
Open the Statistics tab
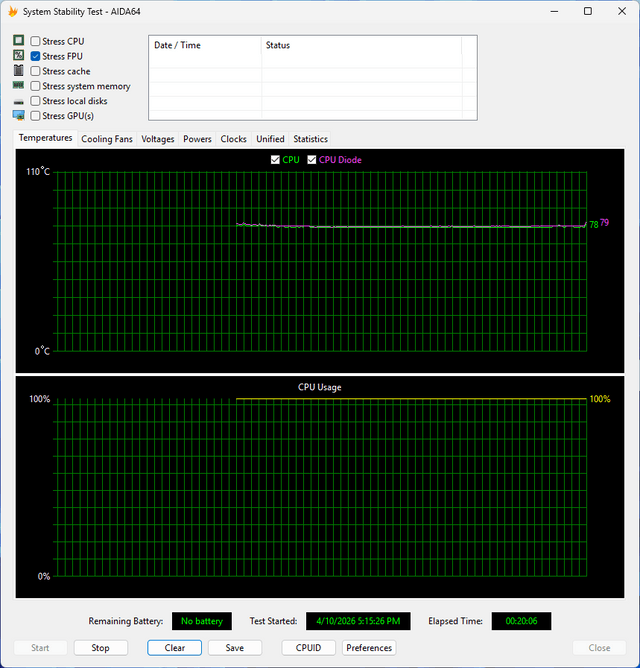point(310,139)
